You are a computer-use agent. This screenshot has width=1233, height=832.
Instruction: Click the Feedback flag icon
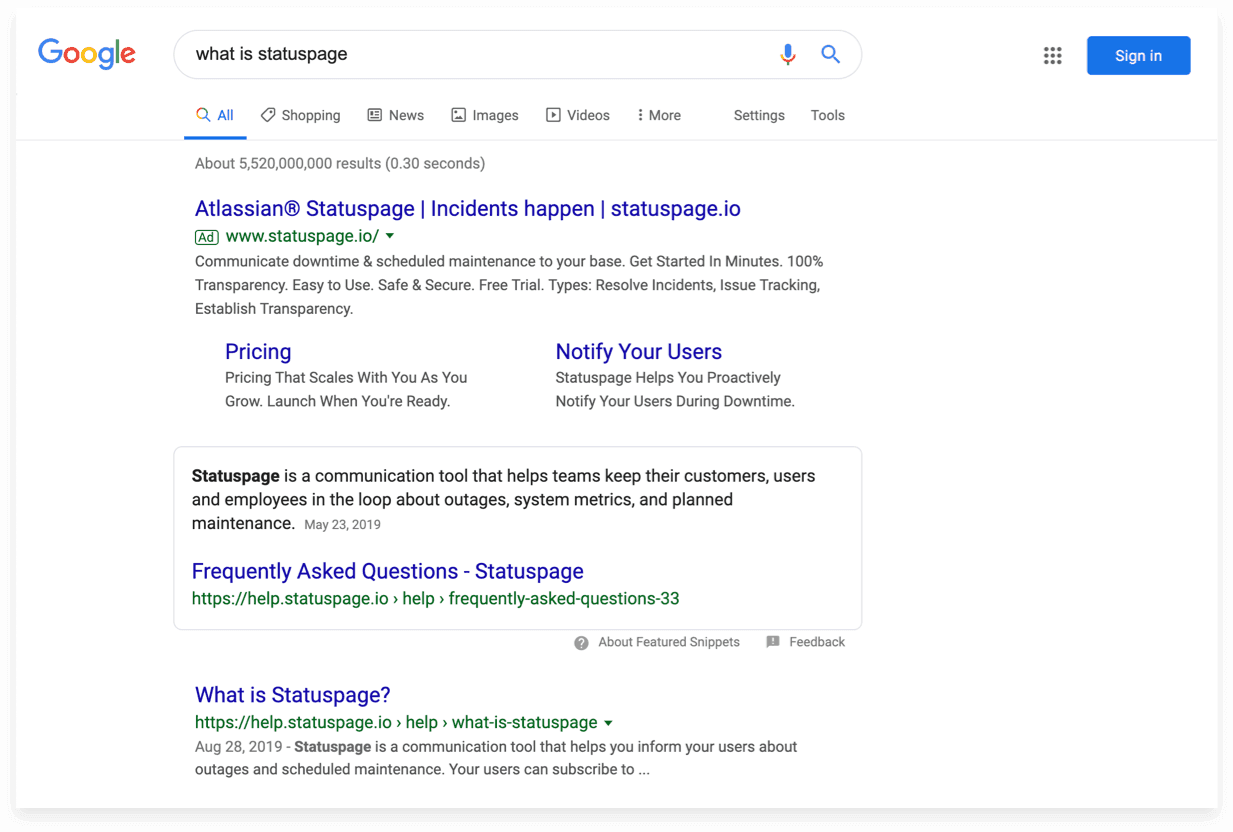coord(772,641)
